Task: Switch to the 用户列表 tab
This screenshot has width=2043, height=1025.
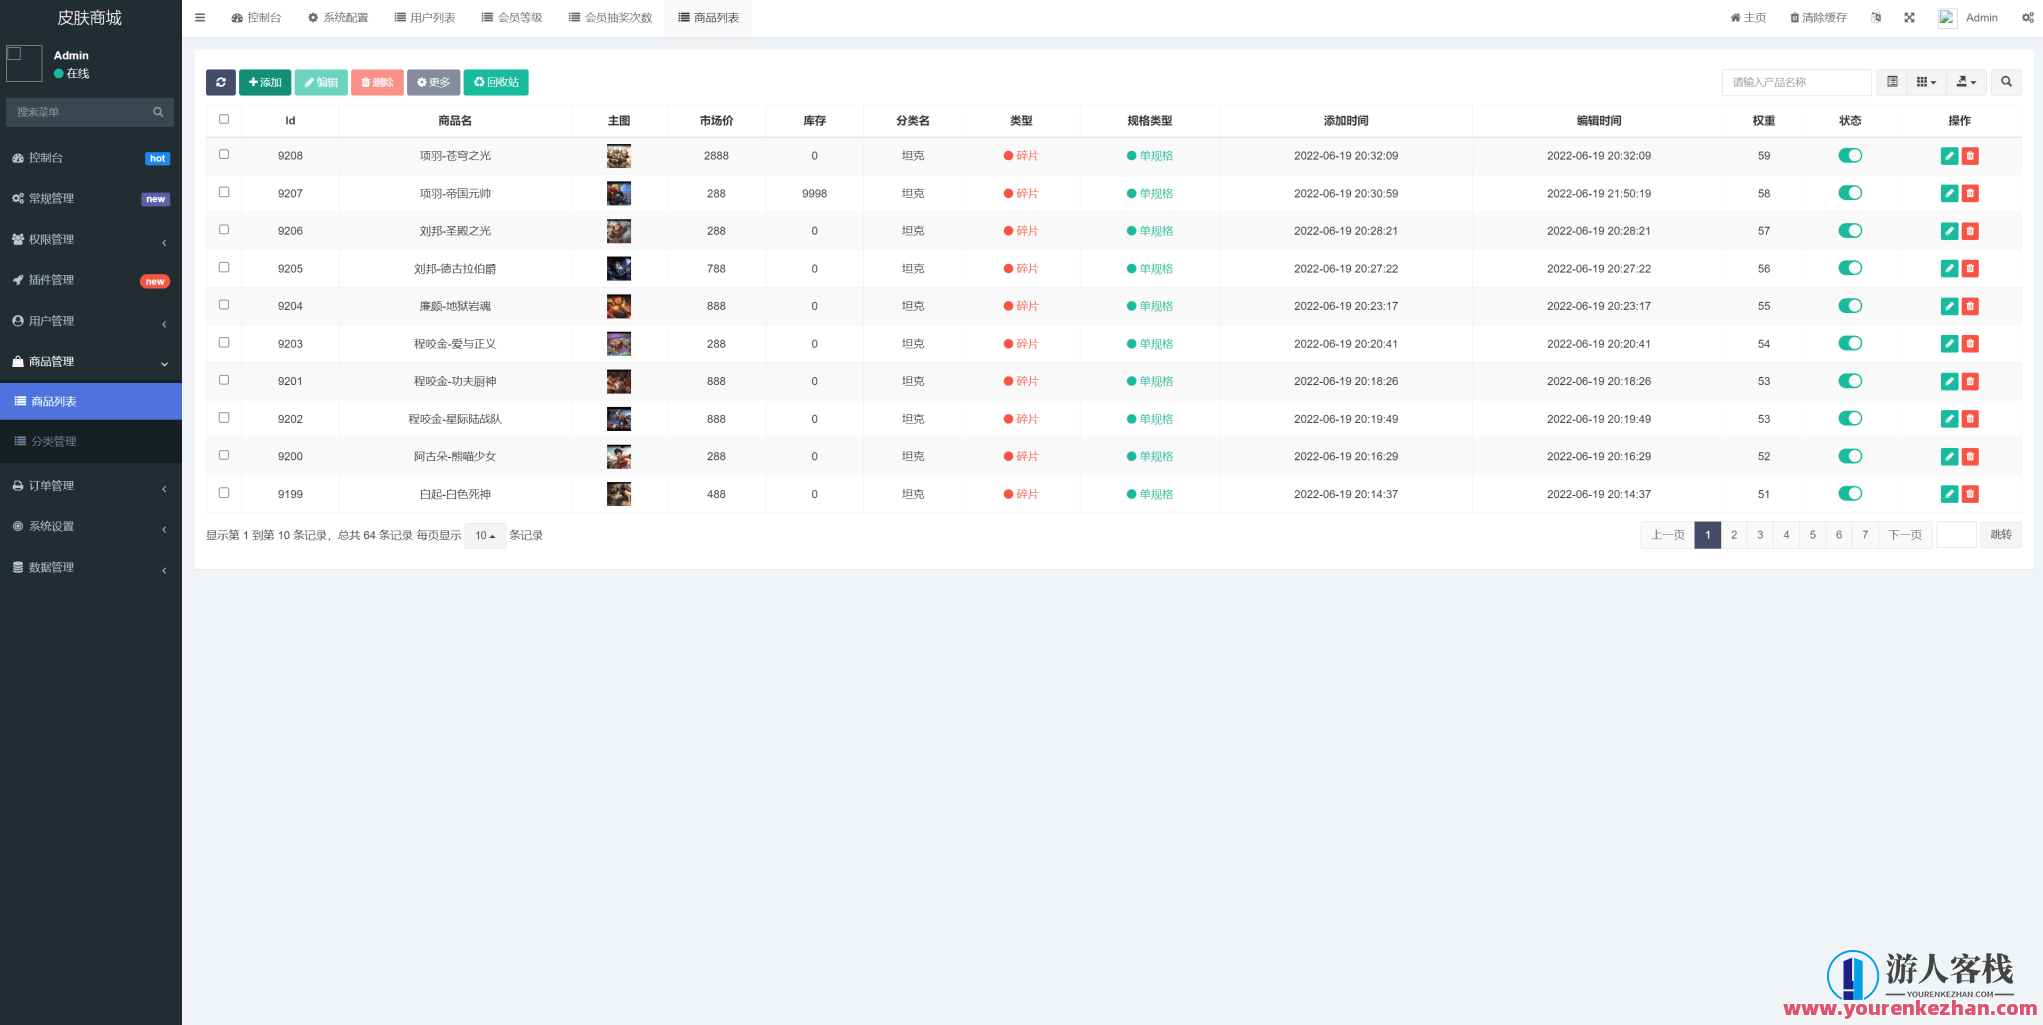Action: 425,18
